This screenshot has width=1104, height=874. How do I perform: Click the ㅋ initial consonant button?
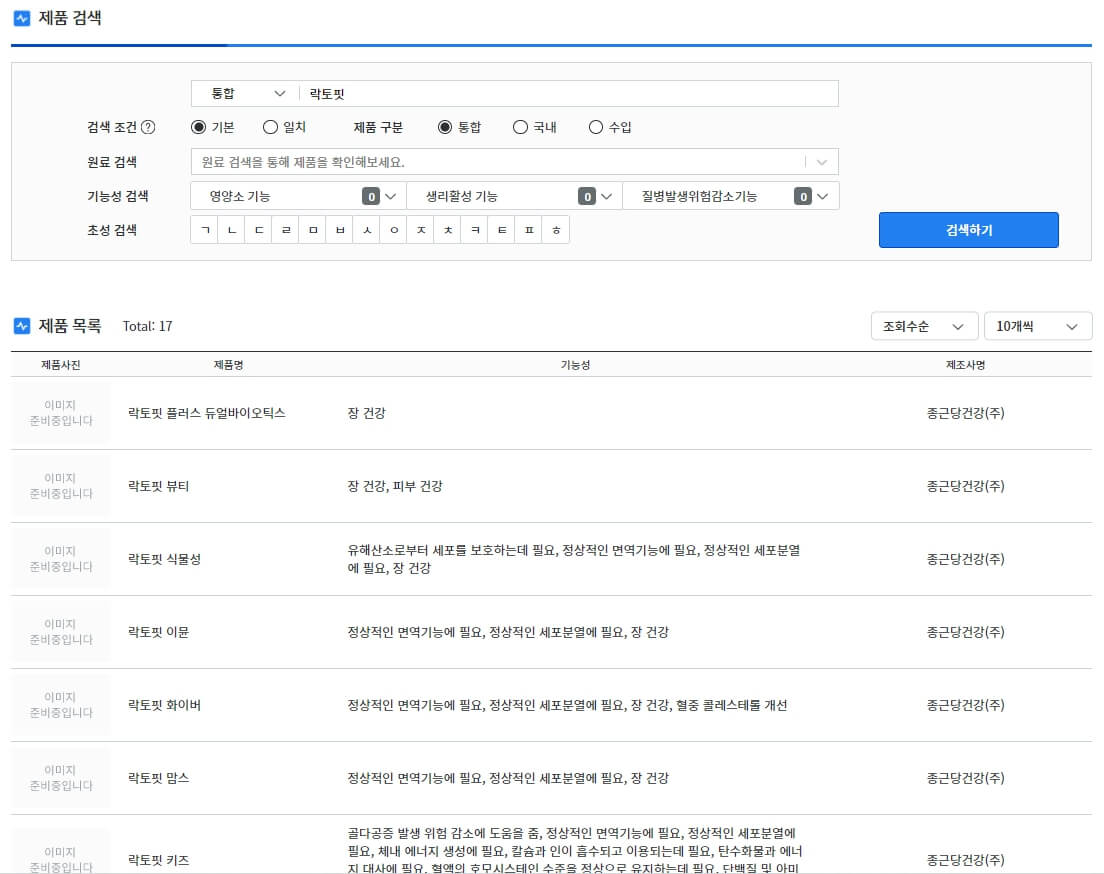475,230
